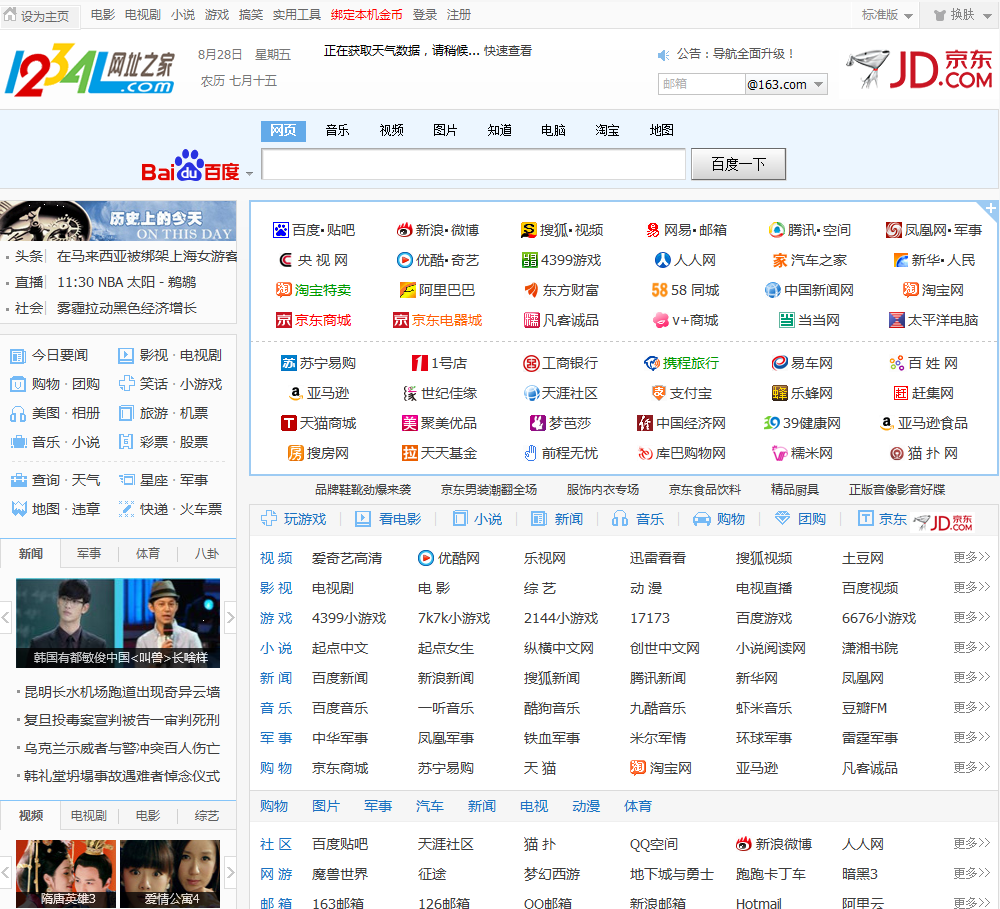The width and height of the screenshot is (1000, 909).
Task: Click the 搜狐·视频 icon
Action: coord(528,230)
